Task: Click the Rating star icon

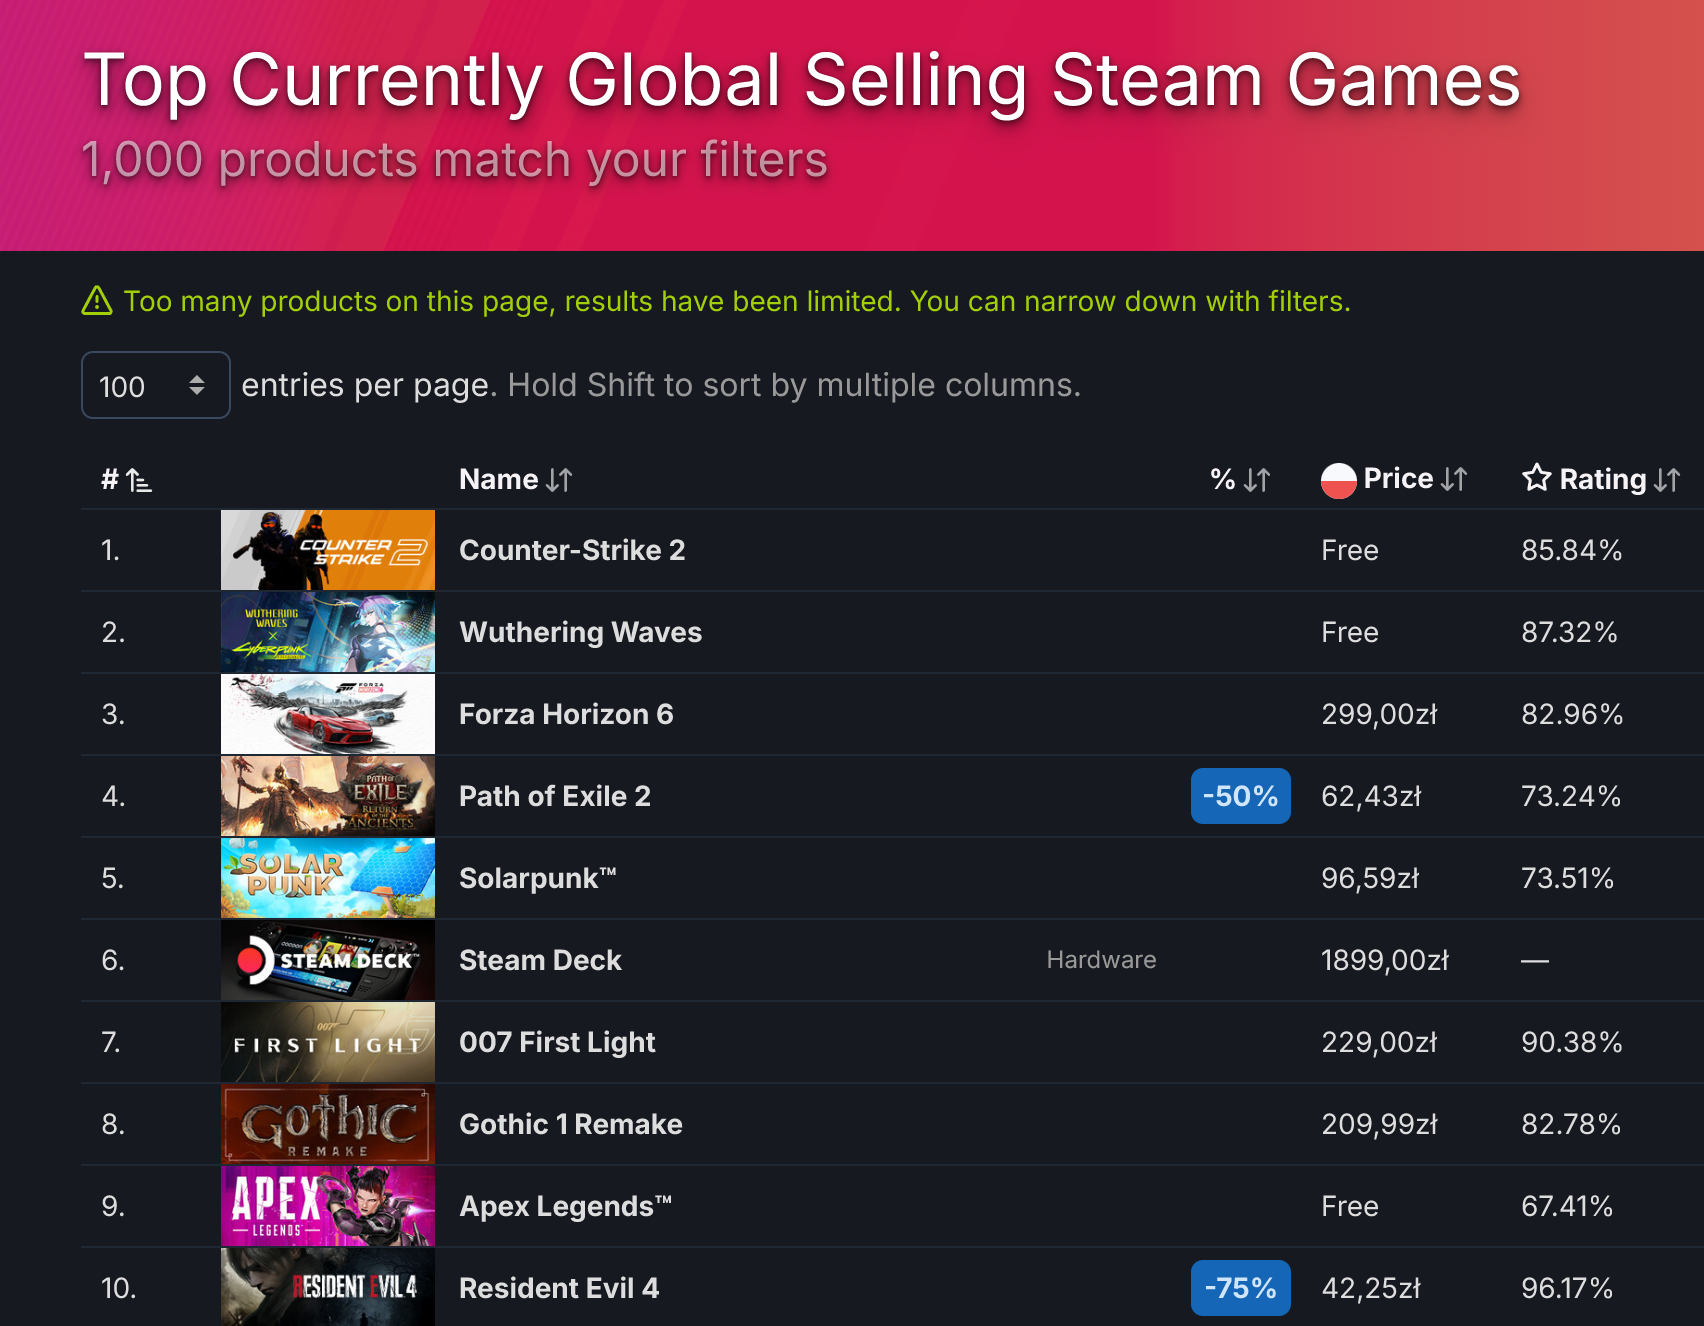Action: point(1536,478)
